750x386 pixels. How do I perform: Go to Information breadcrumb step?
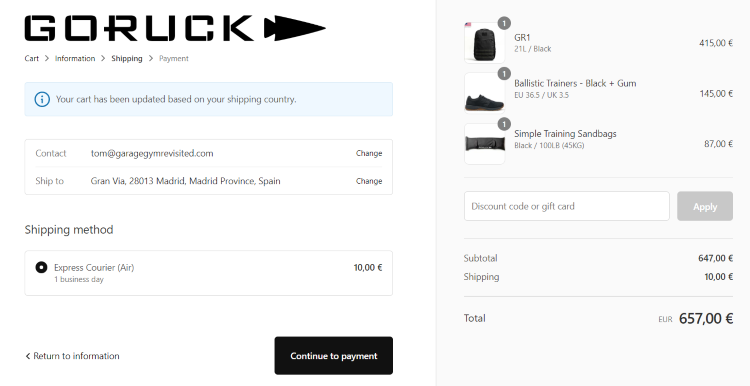(x=75, y=58)
